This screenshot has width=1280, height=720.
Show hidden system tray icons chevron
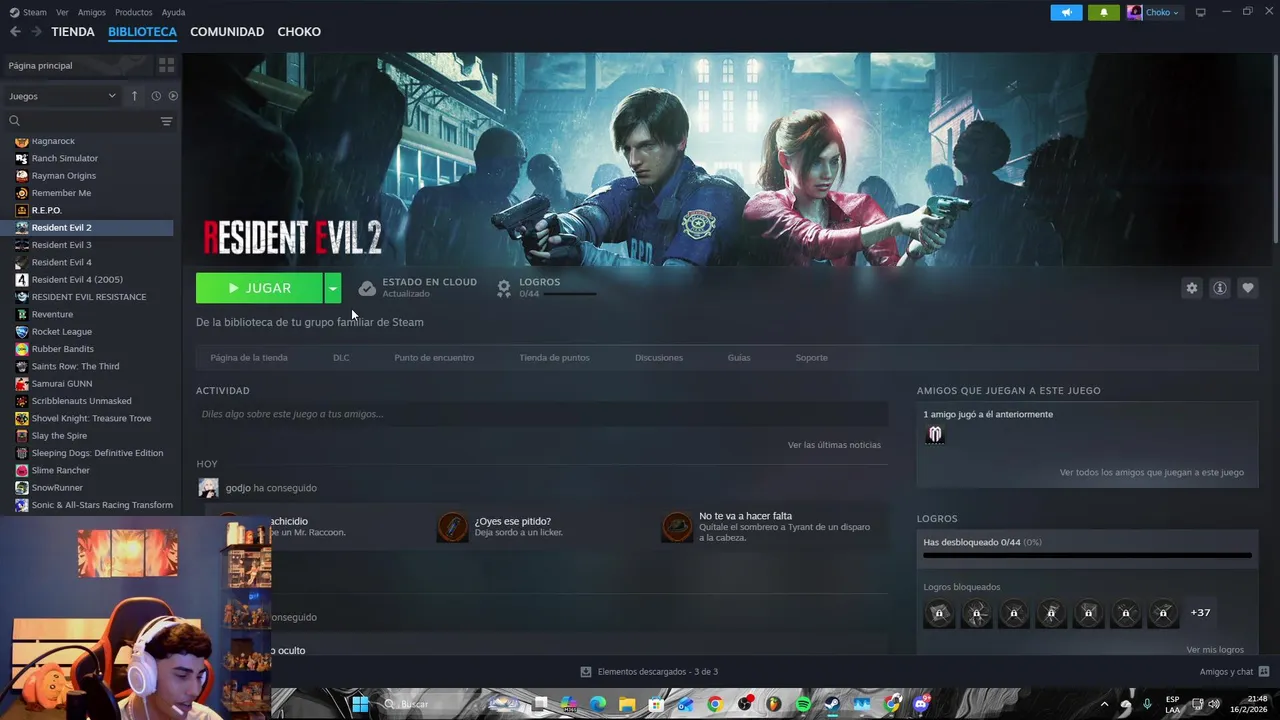click(1104, 704)
